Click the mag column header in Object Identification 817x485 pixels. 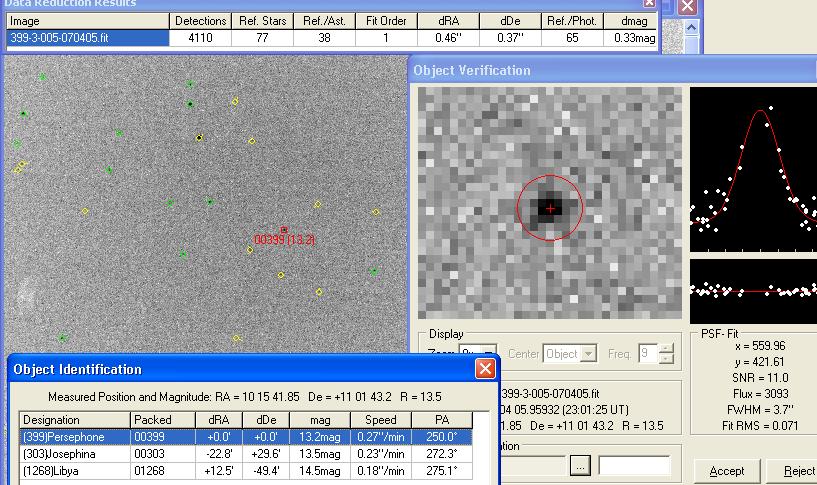[320, 420]
